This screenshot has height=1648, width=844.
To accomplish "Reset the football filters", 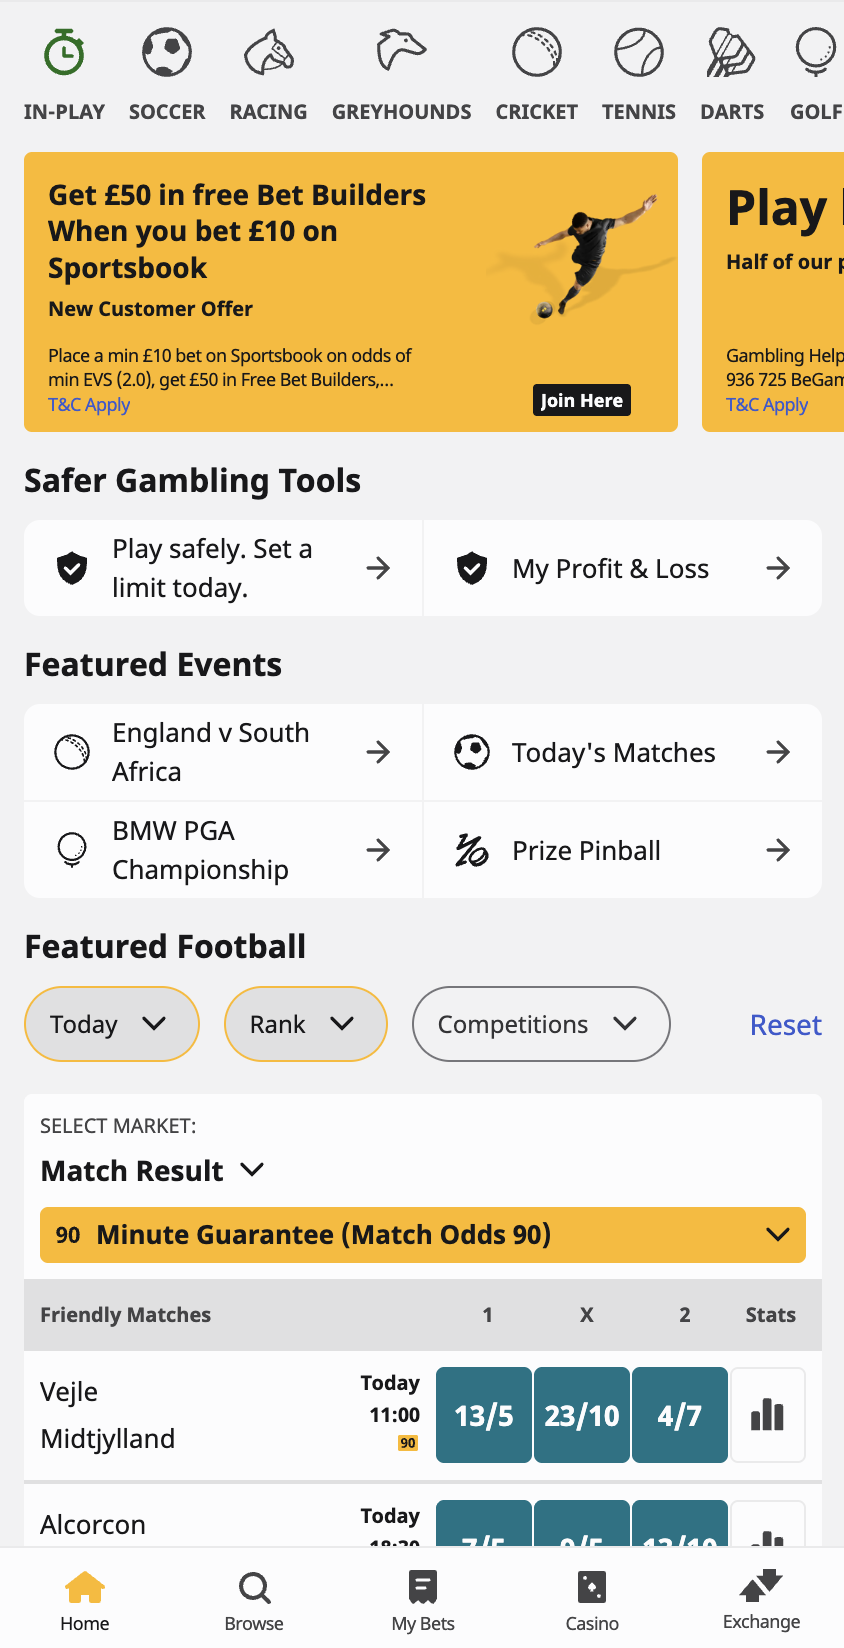I will 785,1025.
